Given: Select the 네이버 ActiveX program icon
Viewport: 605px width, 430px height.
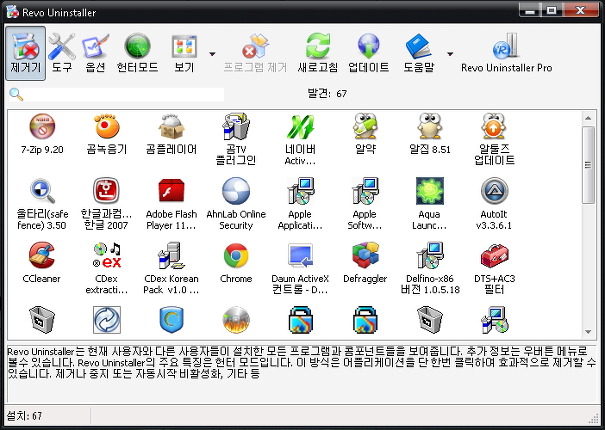Looking at the screenshot, I should click(x=300, y=126).
